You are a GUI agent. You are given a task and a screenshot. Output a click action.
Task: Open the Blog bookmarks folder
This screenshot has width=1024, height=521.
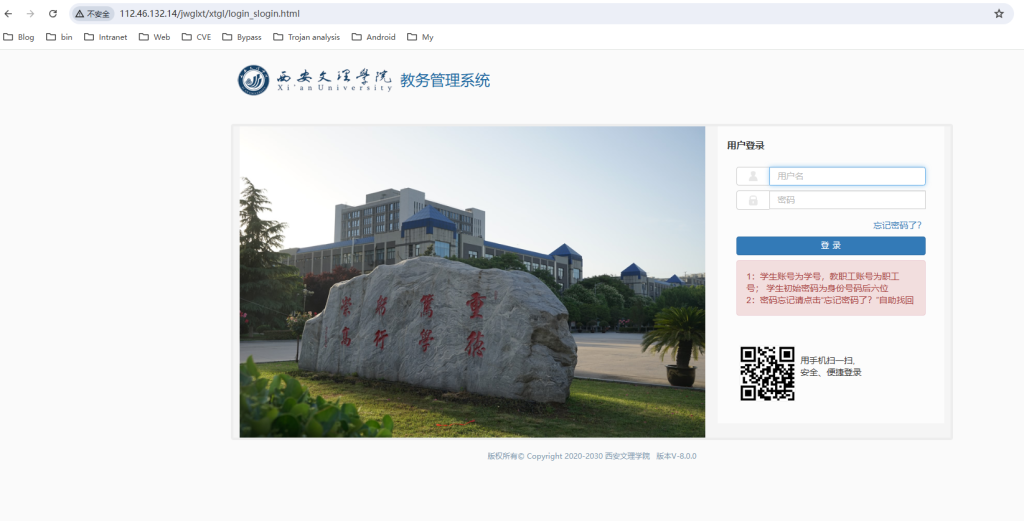click(x=19, y=37)
